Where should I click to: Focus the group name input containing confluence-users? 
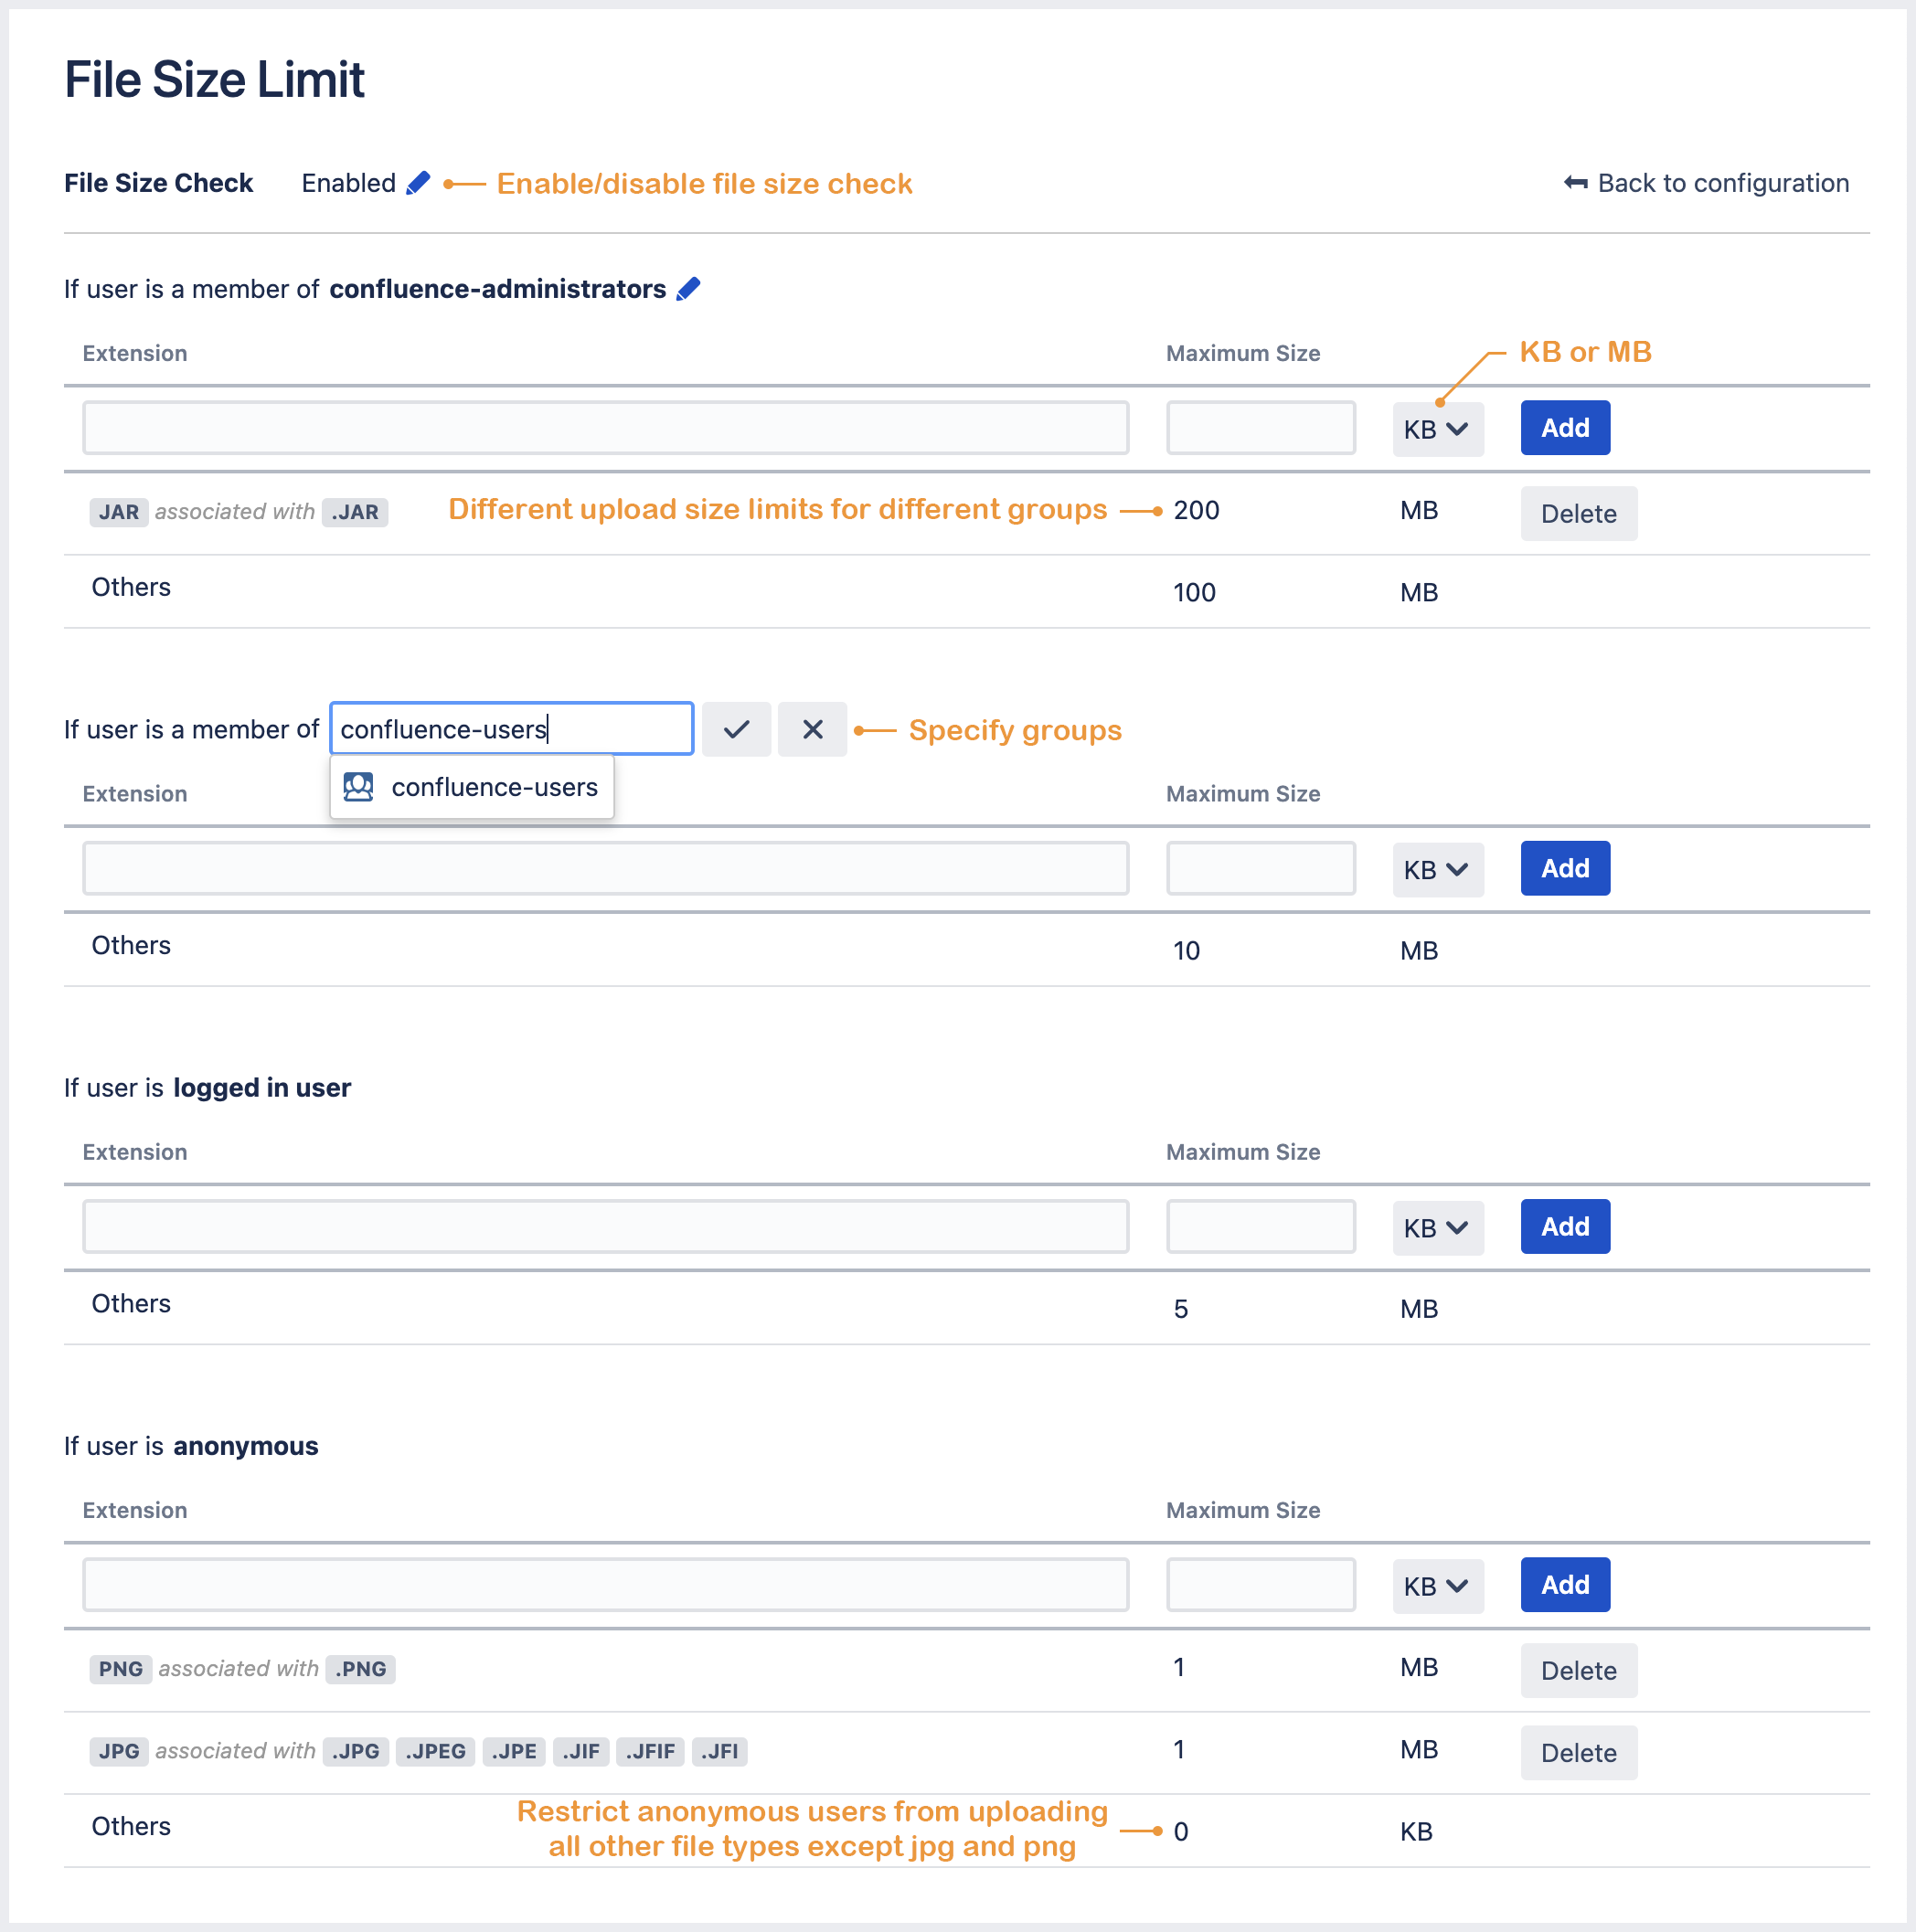[511, 729]
